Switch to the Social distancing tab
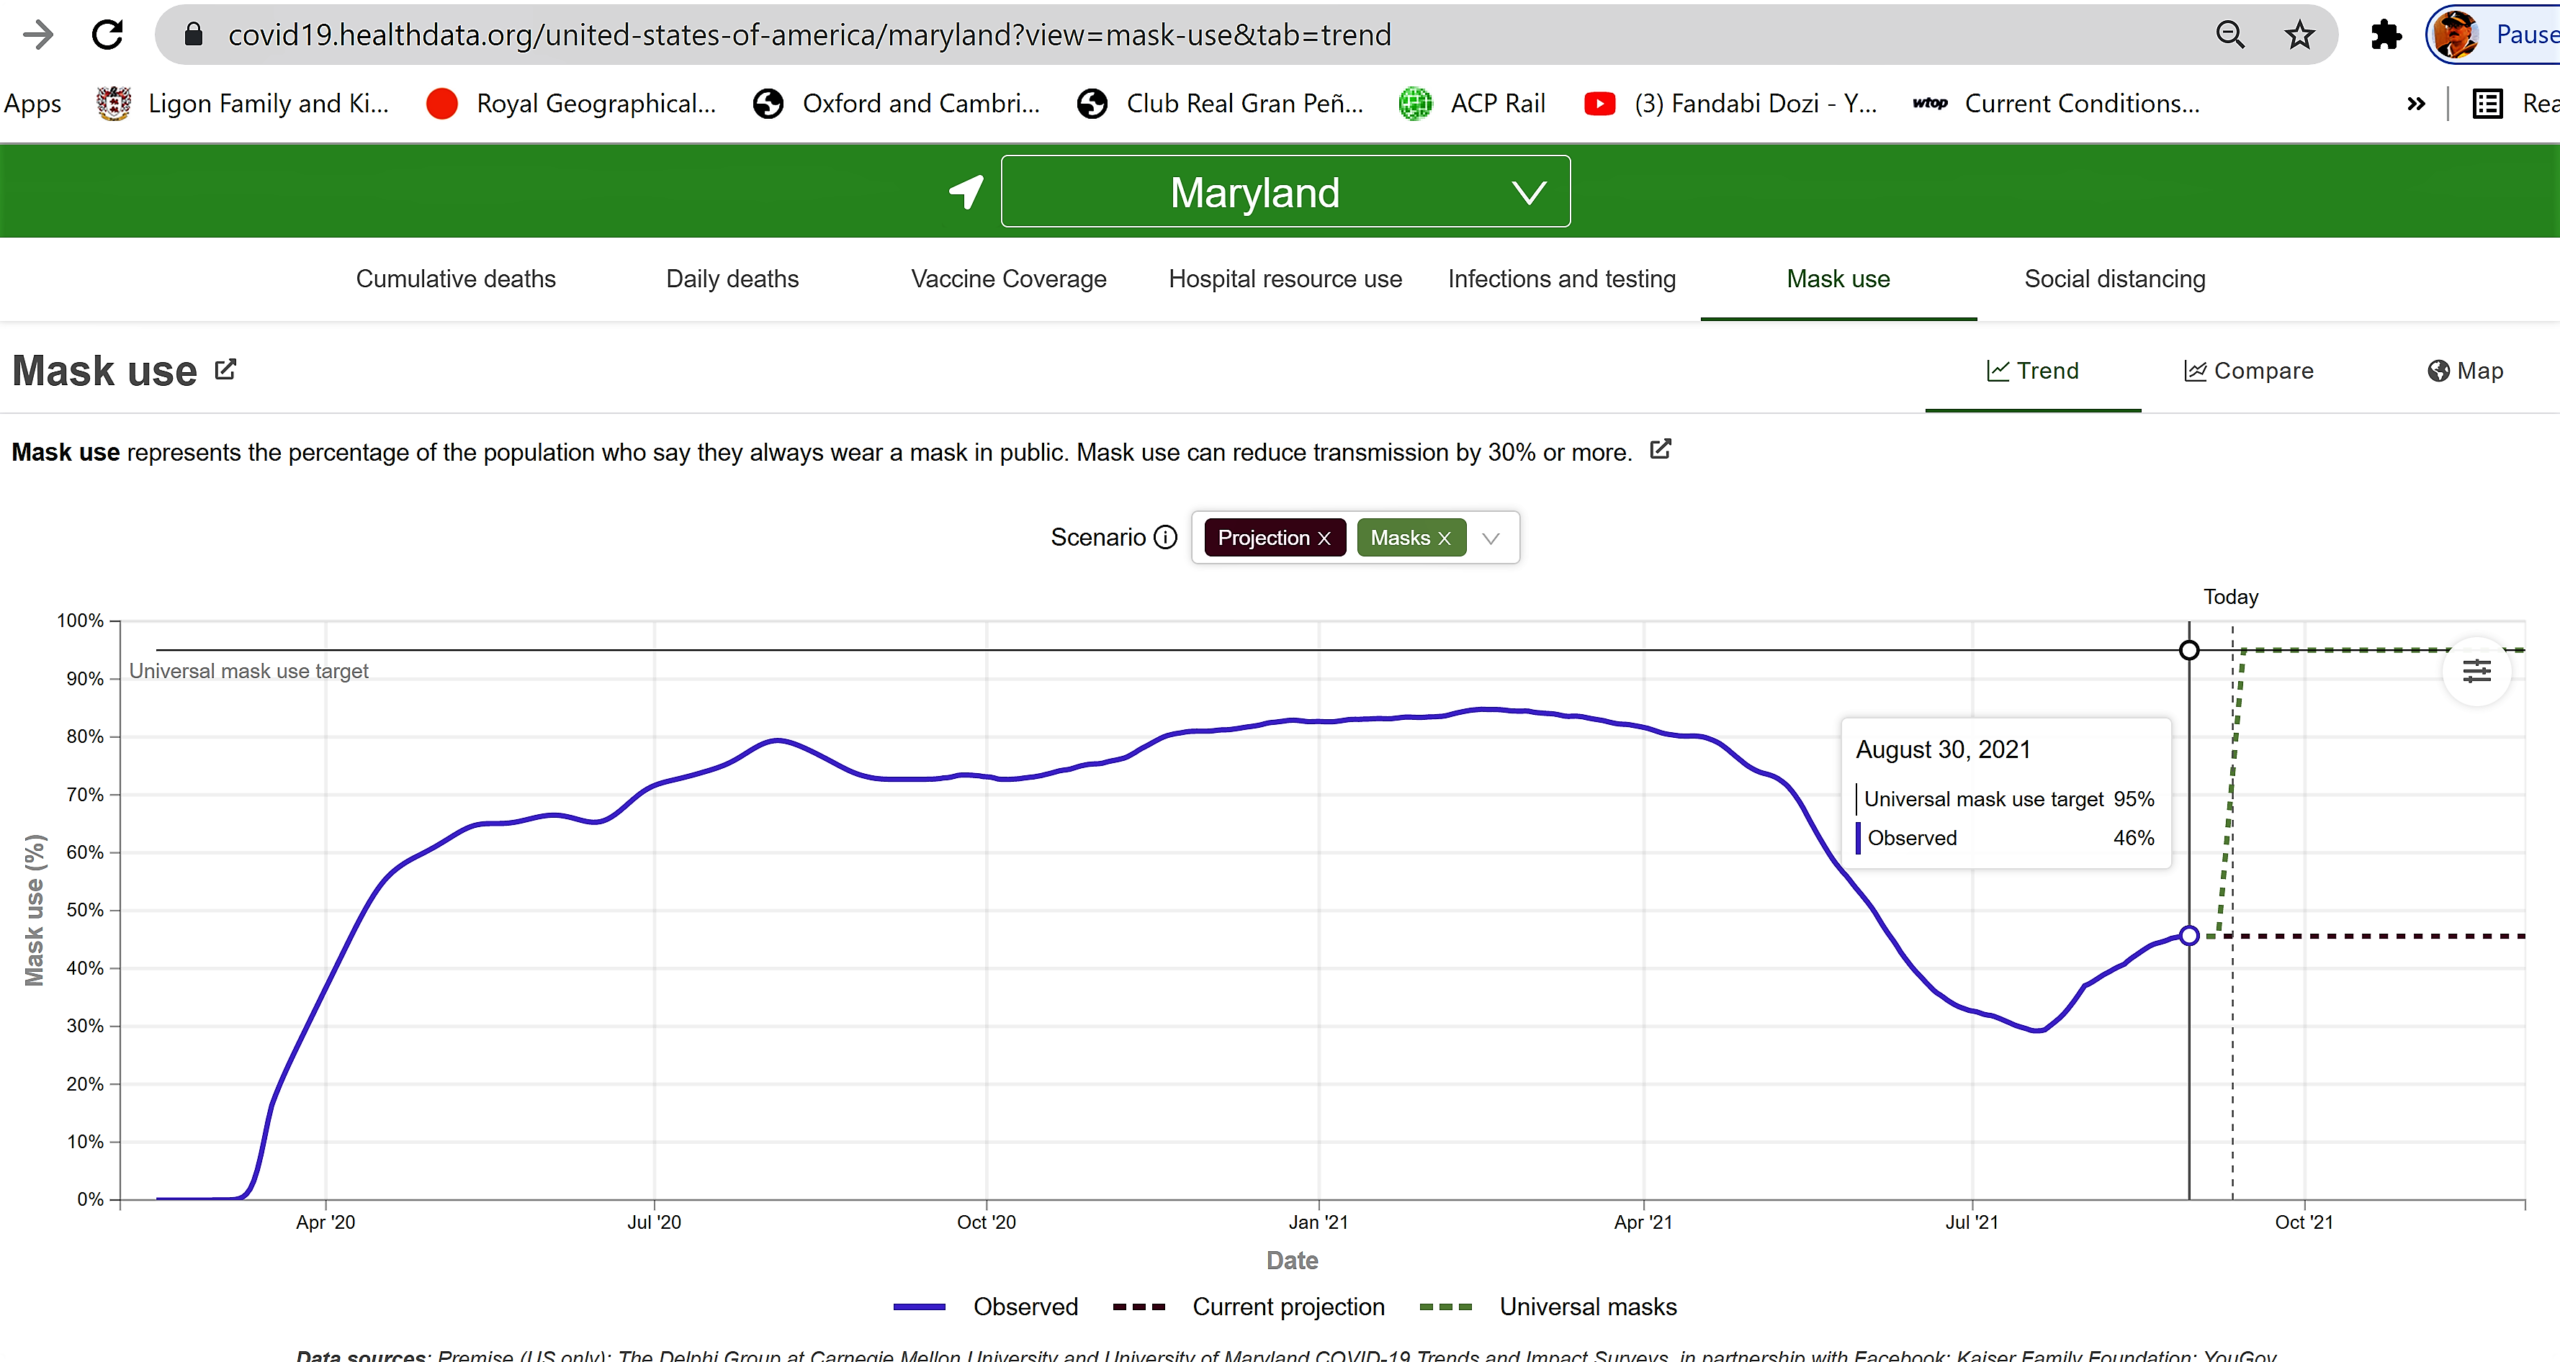 coord(2114,279)
